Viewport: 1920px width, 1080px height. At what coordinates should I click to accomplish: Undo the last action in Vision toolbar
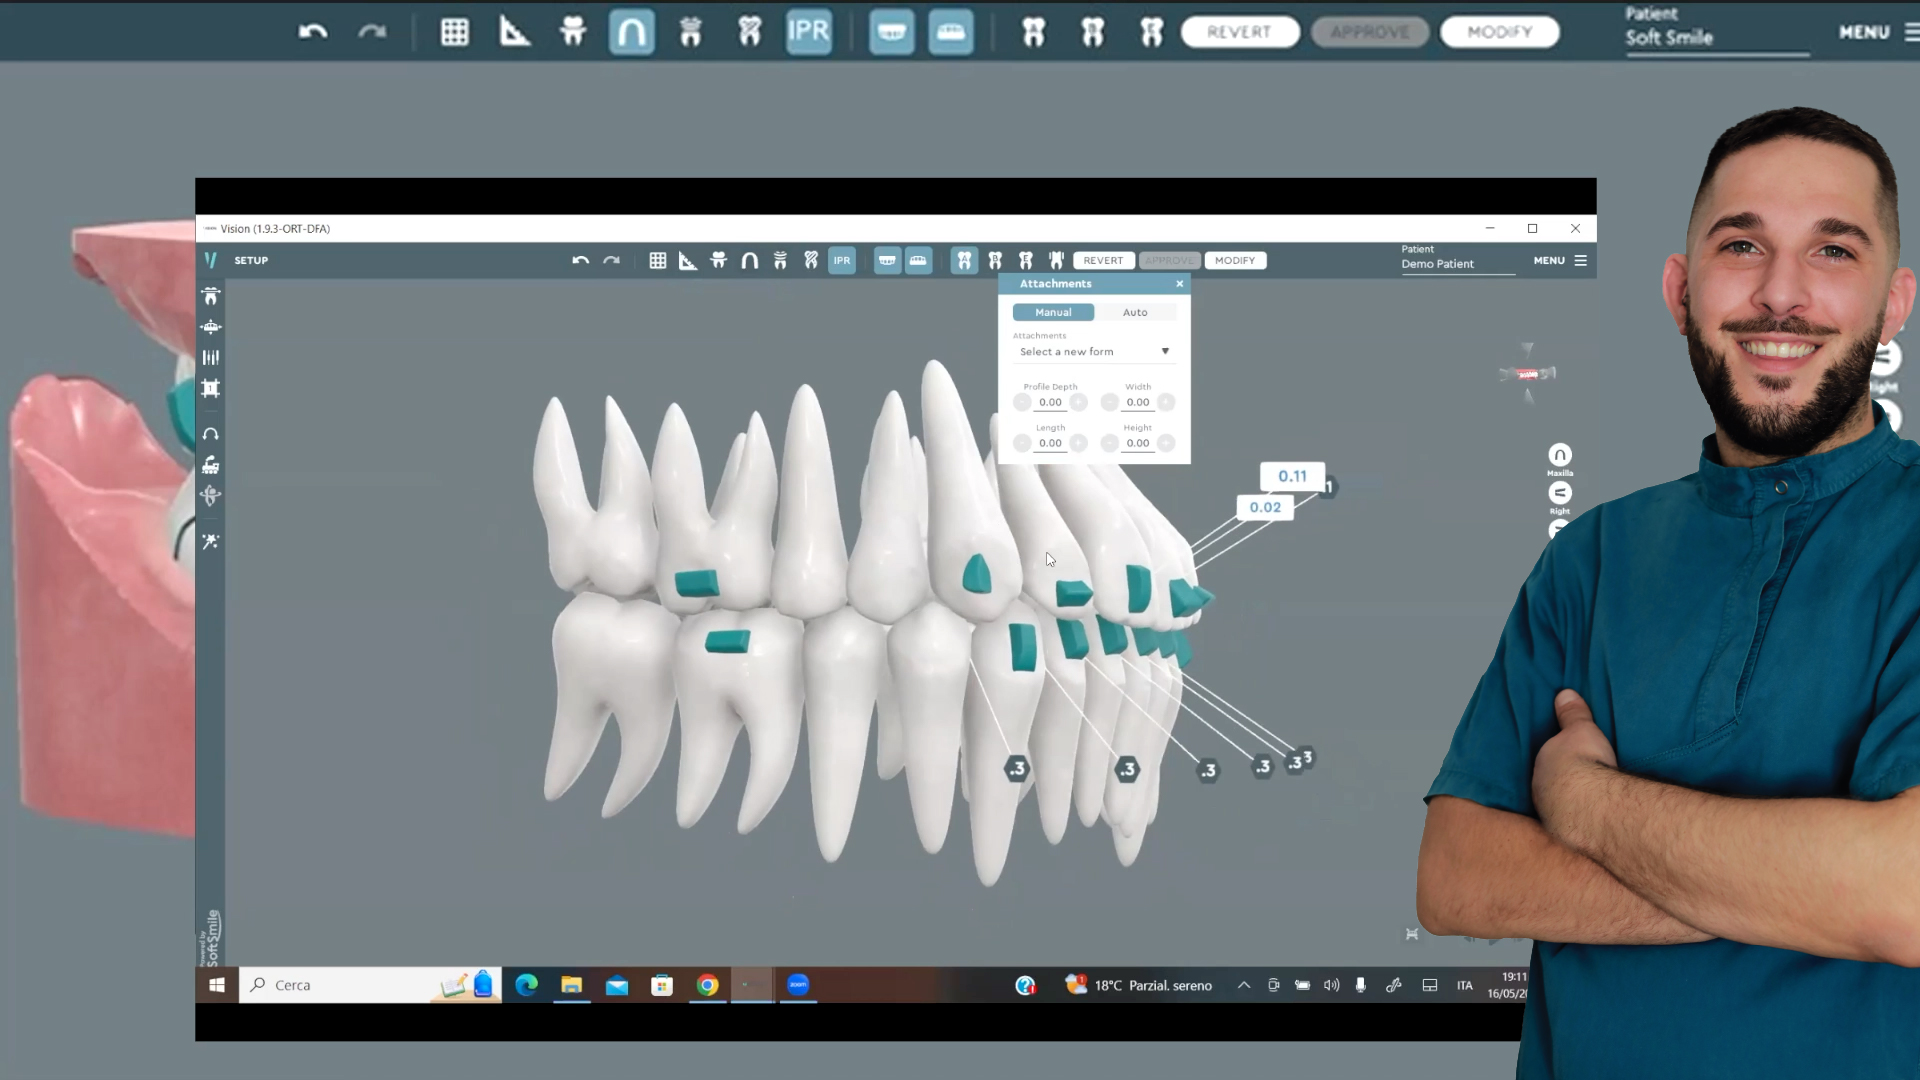580,260
